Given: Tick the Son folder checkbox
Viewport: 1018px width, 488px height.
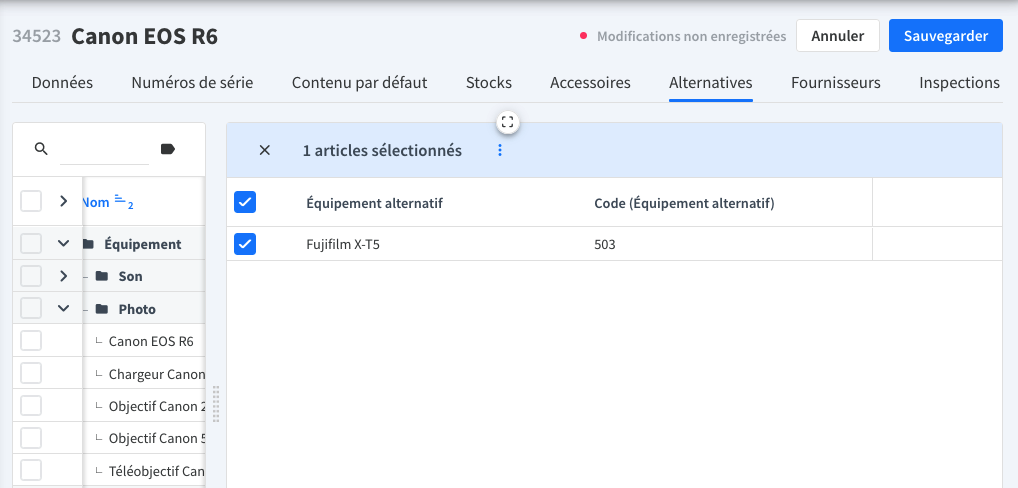Looking at the screenshot, I should pos(31,276).
